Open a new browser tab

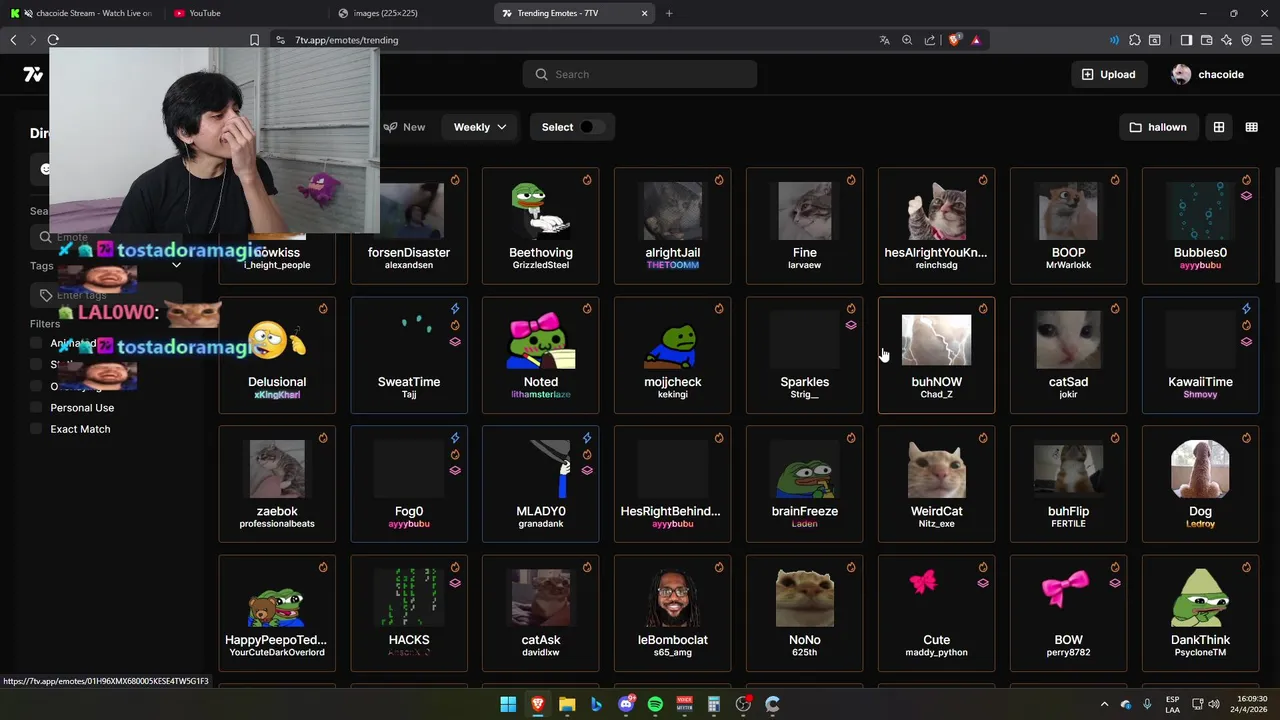tap(669, 13)
